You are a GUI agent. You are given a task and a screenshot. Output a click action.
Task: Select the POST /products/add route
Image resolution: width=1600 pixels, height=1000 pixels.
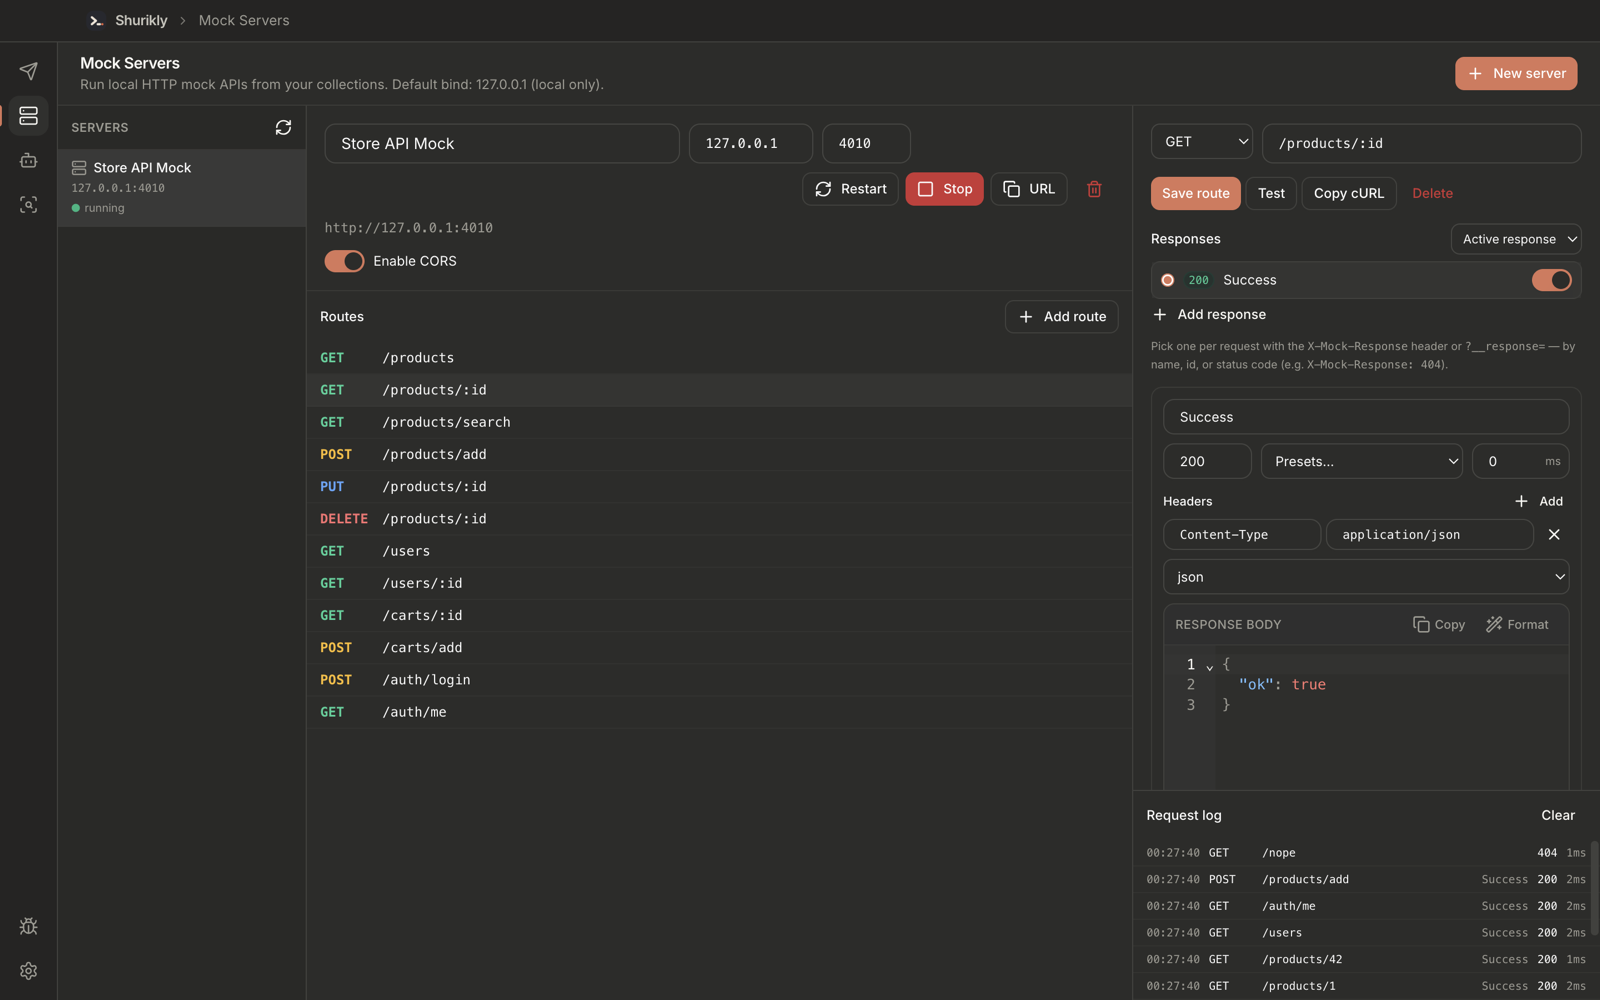point(719,454)
